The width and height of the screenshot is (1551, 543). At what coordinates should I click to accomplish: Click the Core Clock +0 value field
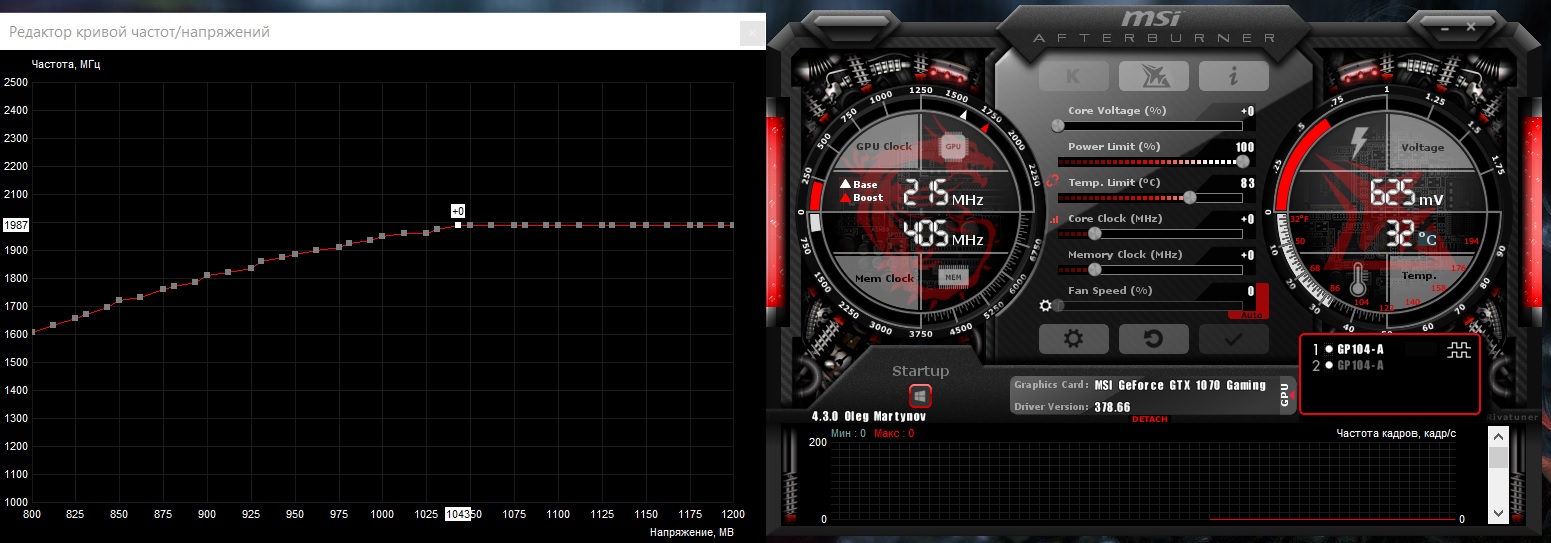(x=1246, y=219)
